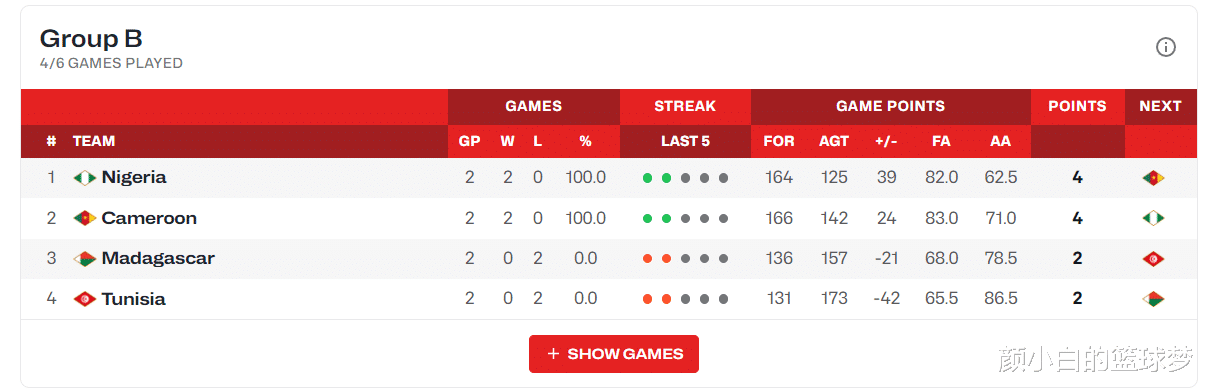
Task: Click the STREAK column header
Action: pyautogui.click(x=685, y=106)
